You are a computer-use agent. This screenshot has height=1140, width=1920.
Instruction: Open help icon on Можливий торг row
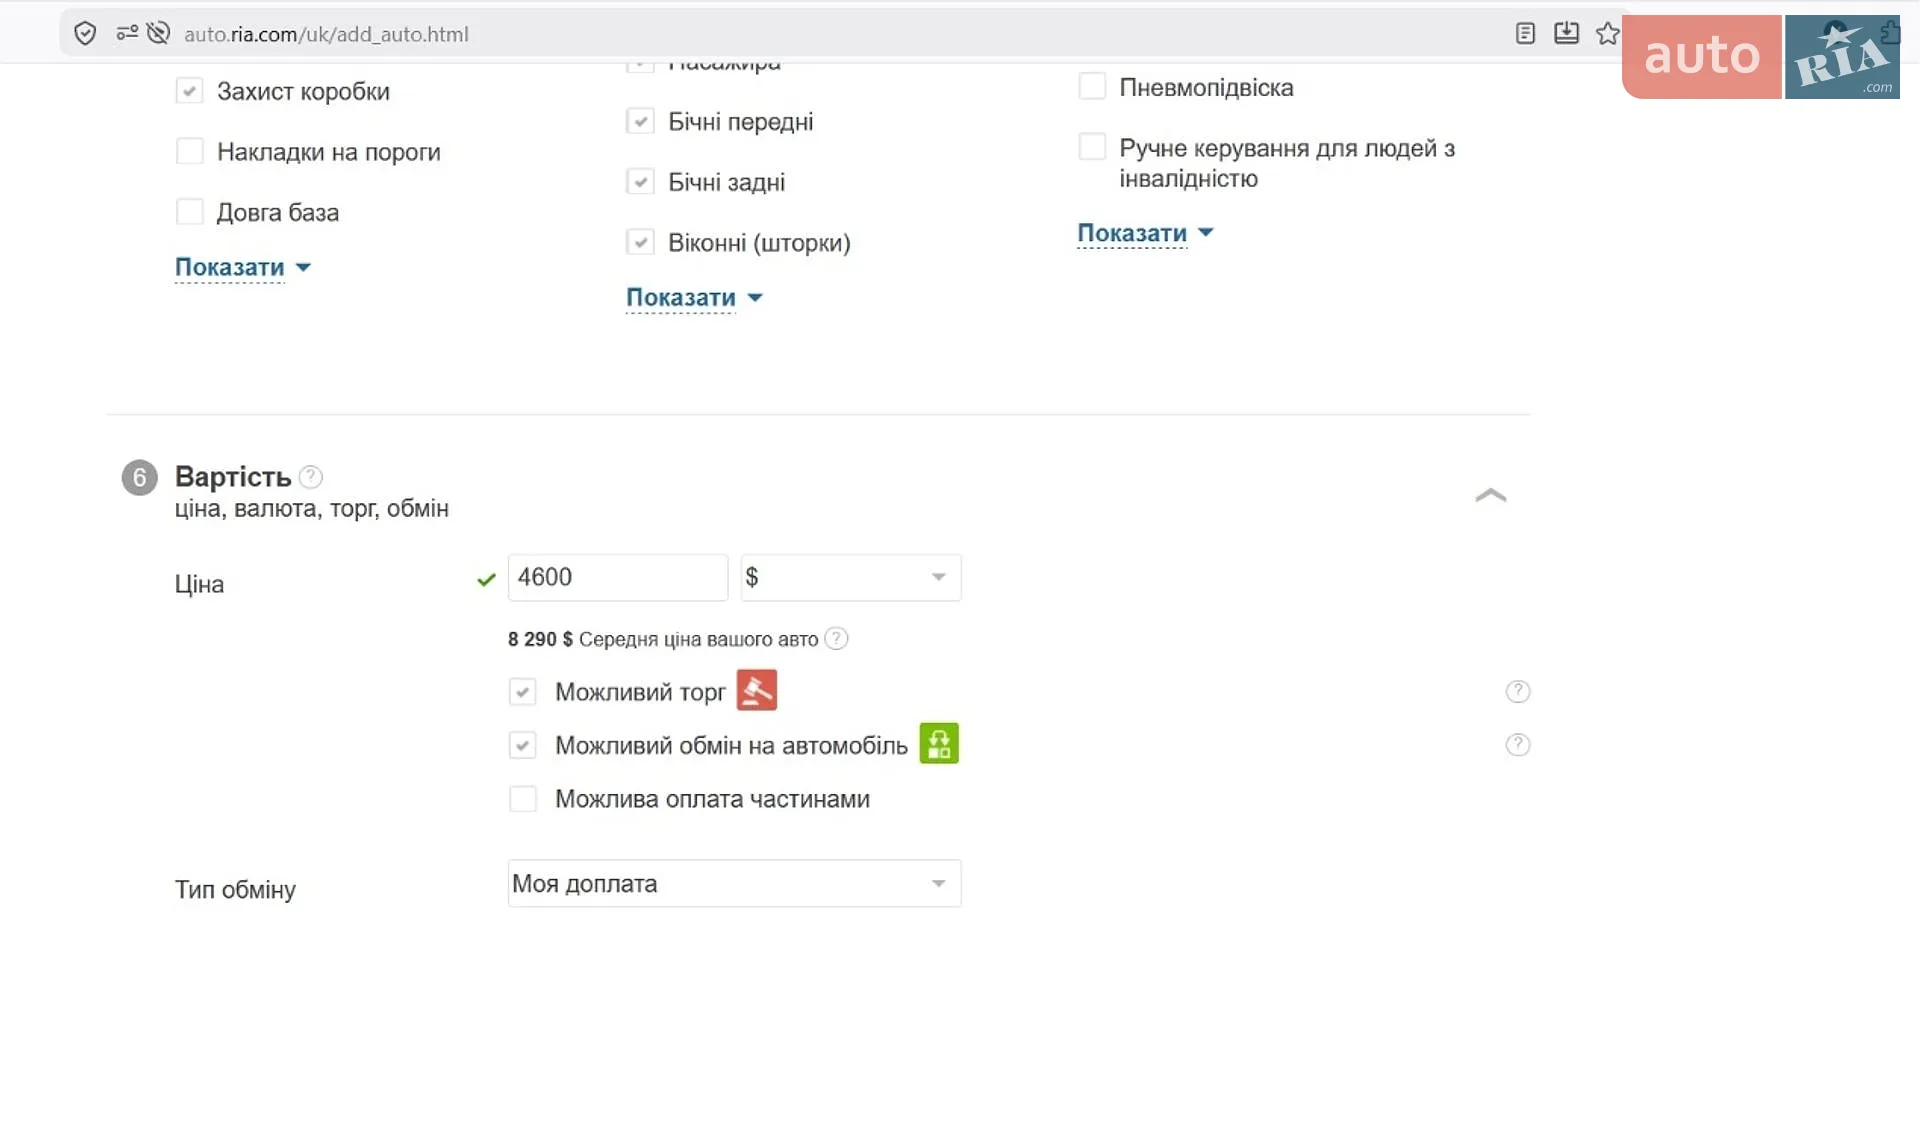pyautogui.click(x=1517, y=691)
